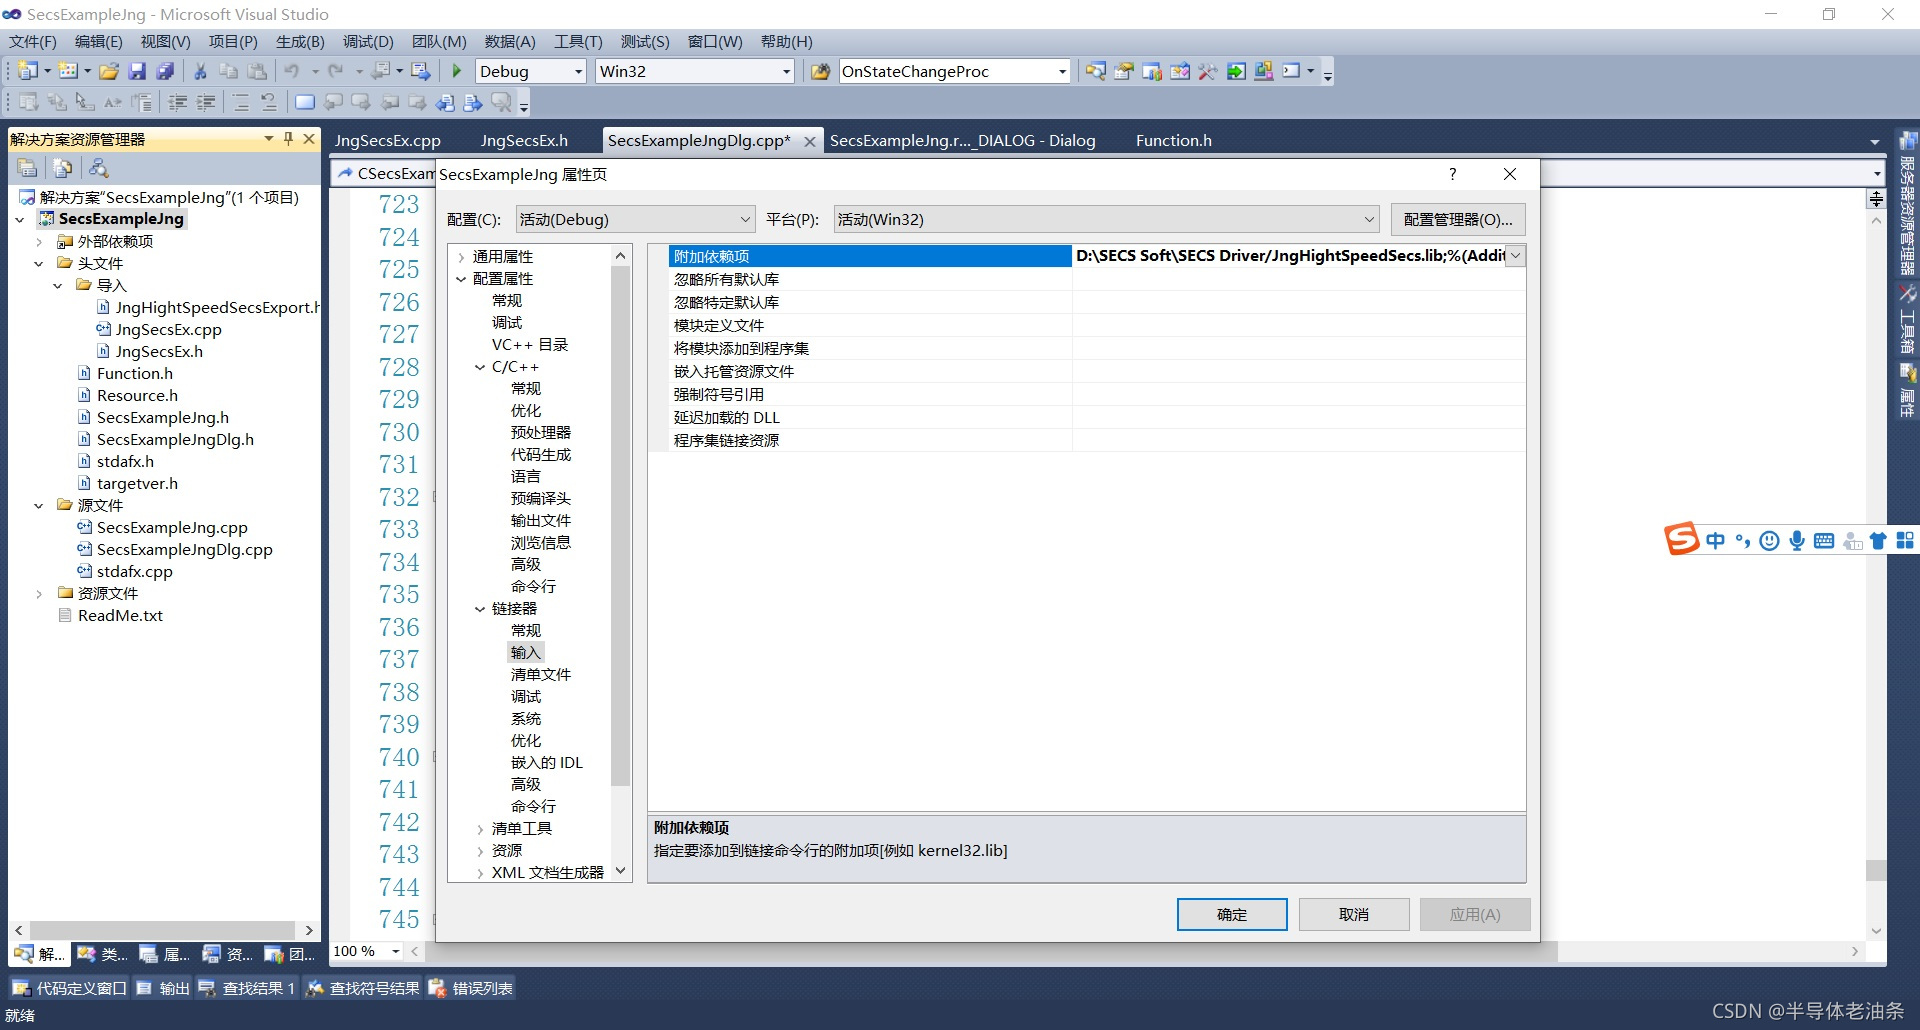Open the Extension Manager toolbar icon
1920x1030 pixels.
point(1264,71)
